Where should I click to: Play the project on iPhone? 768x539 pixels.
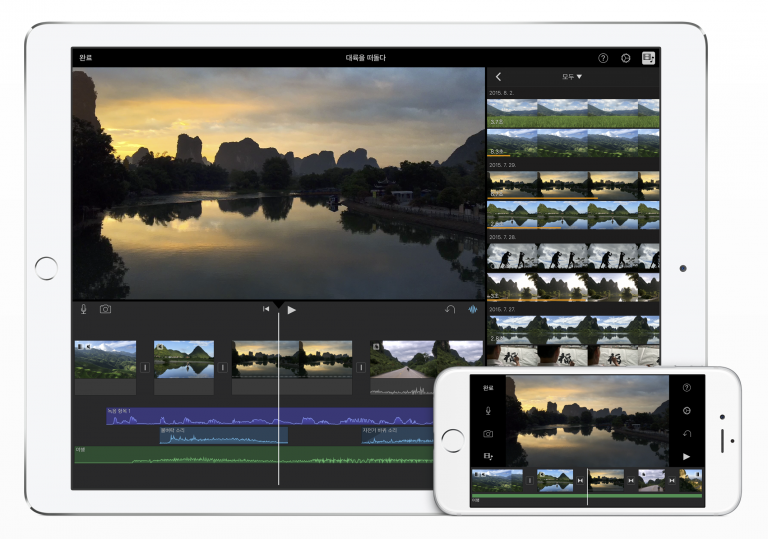coord(687,457)
